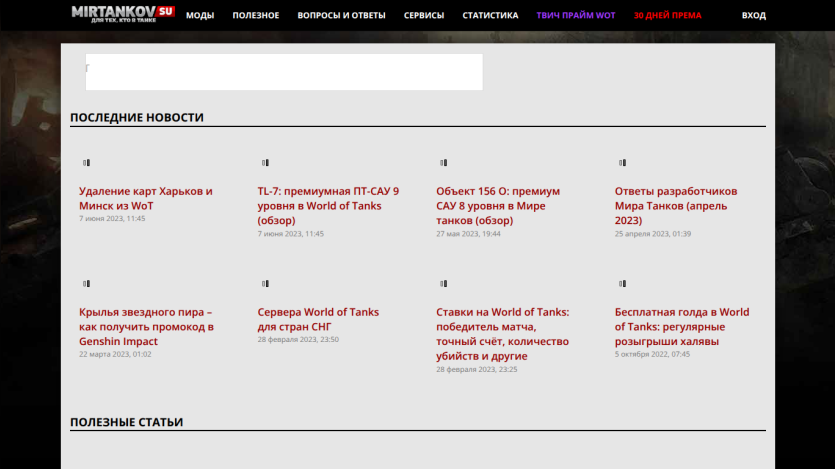Open the ПОЛЕЗНОЕ menu
This screenshot has width=835, height=469.
point(256,15)
